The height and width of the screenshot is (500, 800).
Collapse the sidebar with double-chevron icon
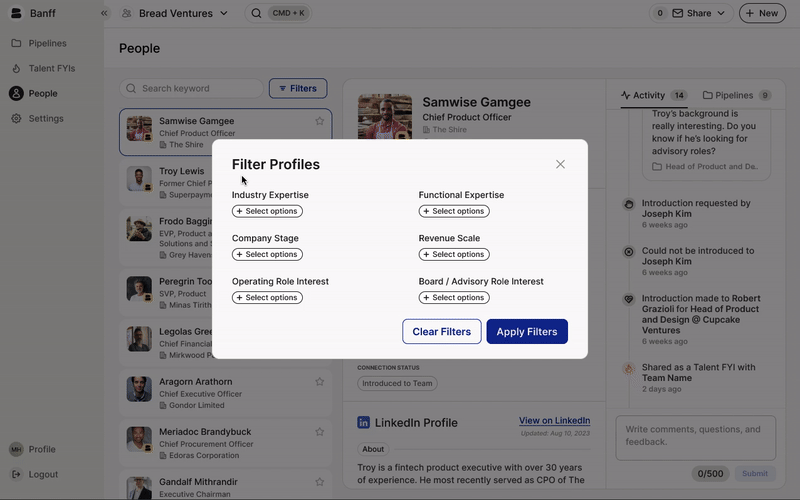[104, 13]
